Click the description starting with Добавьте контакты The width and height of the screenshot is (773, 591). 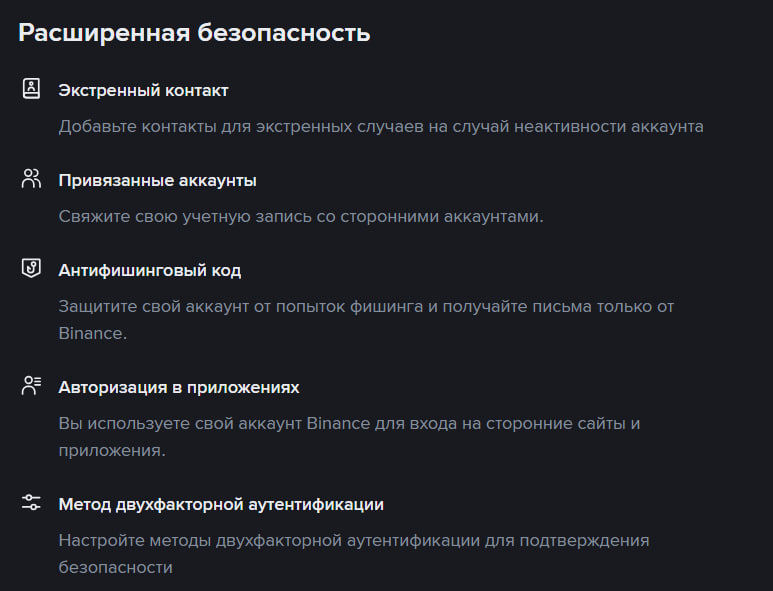380,127
